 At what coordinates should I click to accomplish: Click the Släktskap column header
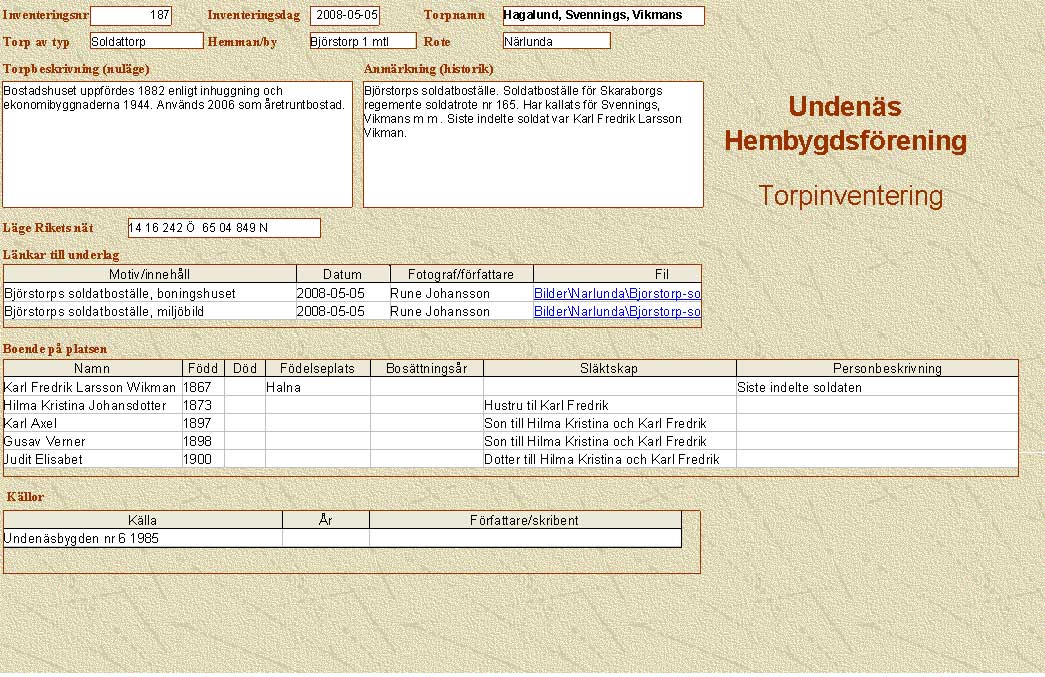609,369
